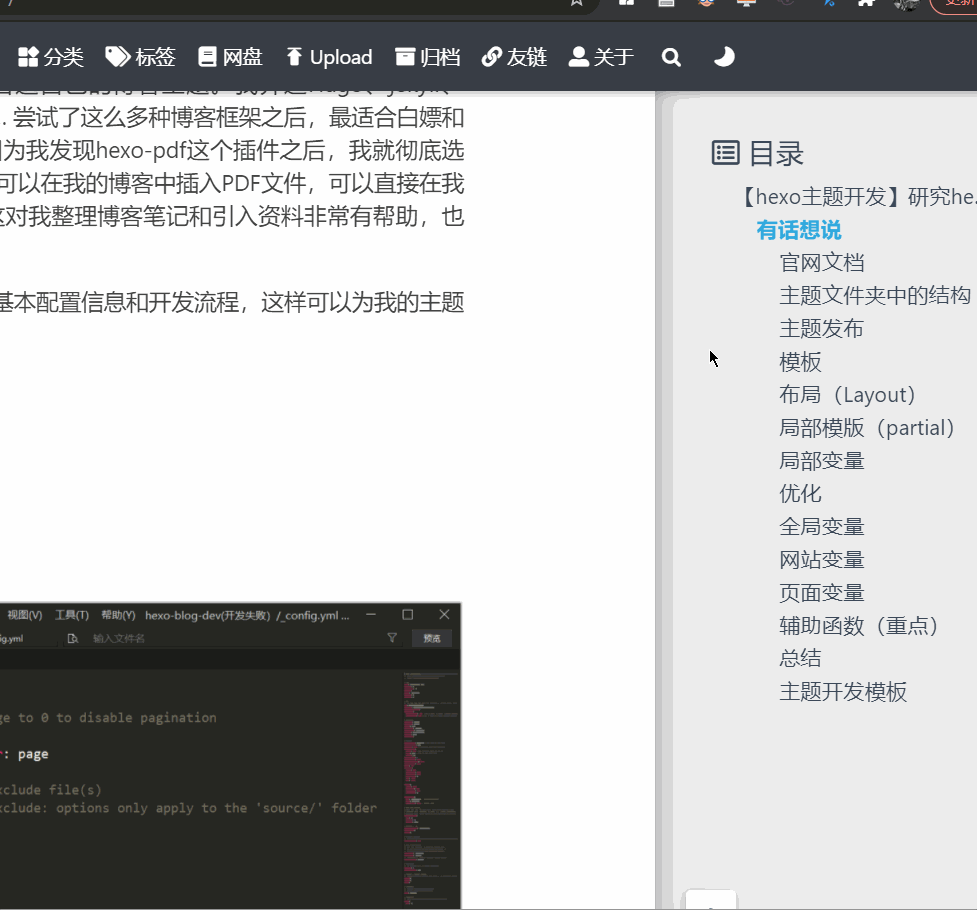Select the highlighted 有话想说 TOC entry
This screenshot has width=977, height=910.
(798, 230)
